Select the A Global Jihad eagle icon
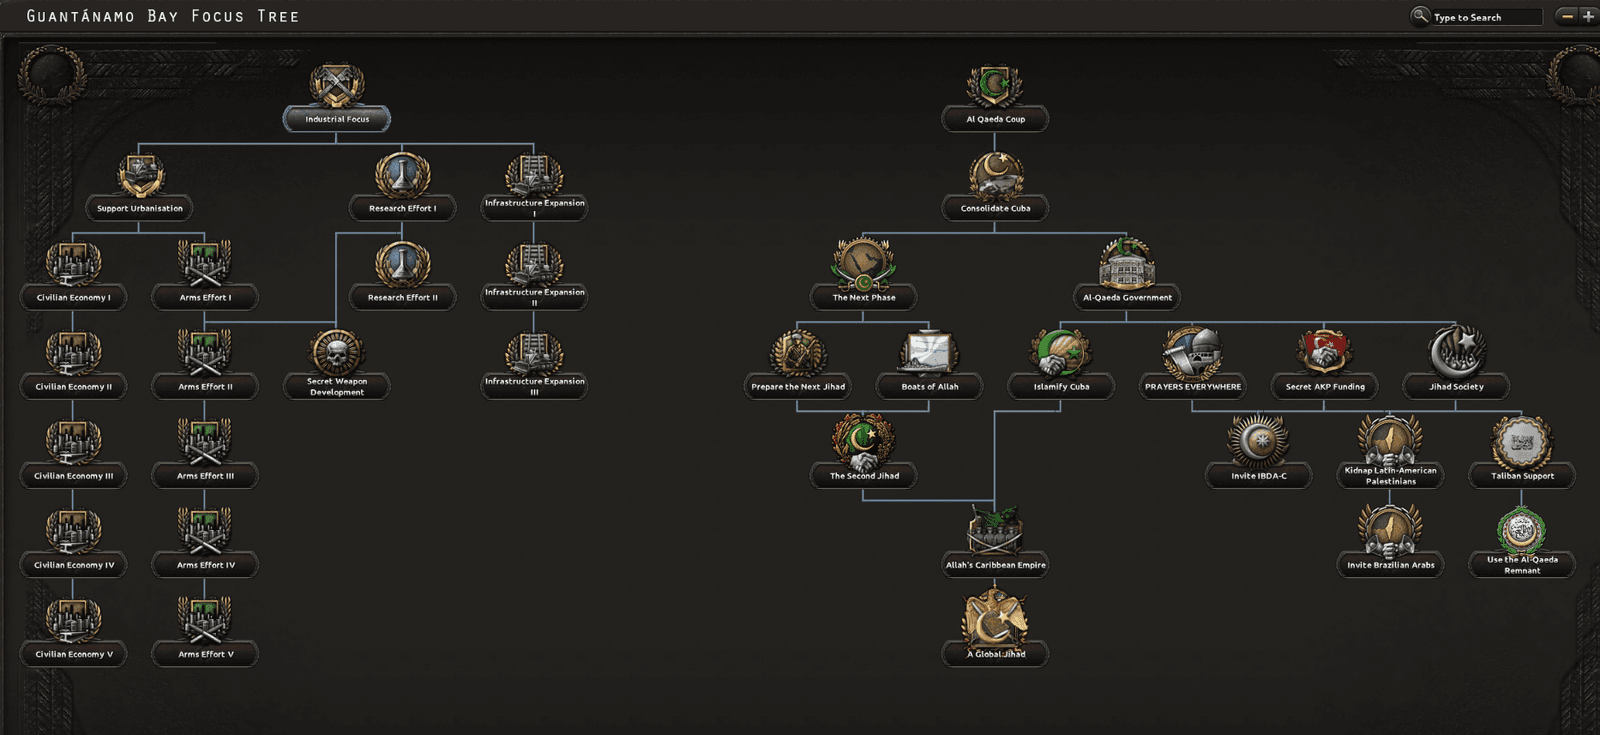Image resolution: width=1600 pixels, height=735 pixels. 995,620
